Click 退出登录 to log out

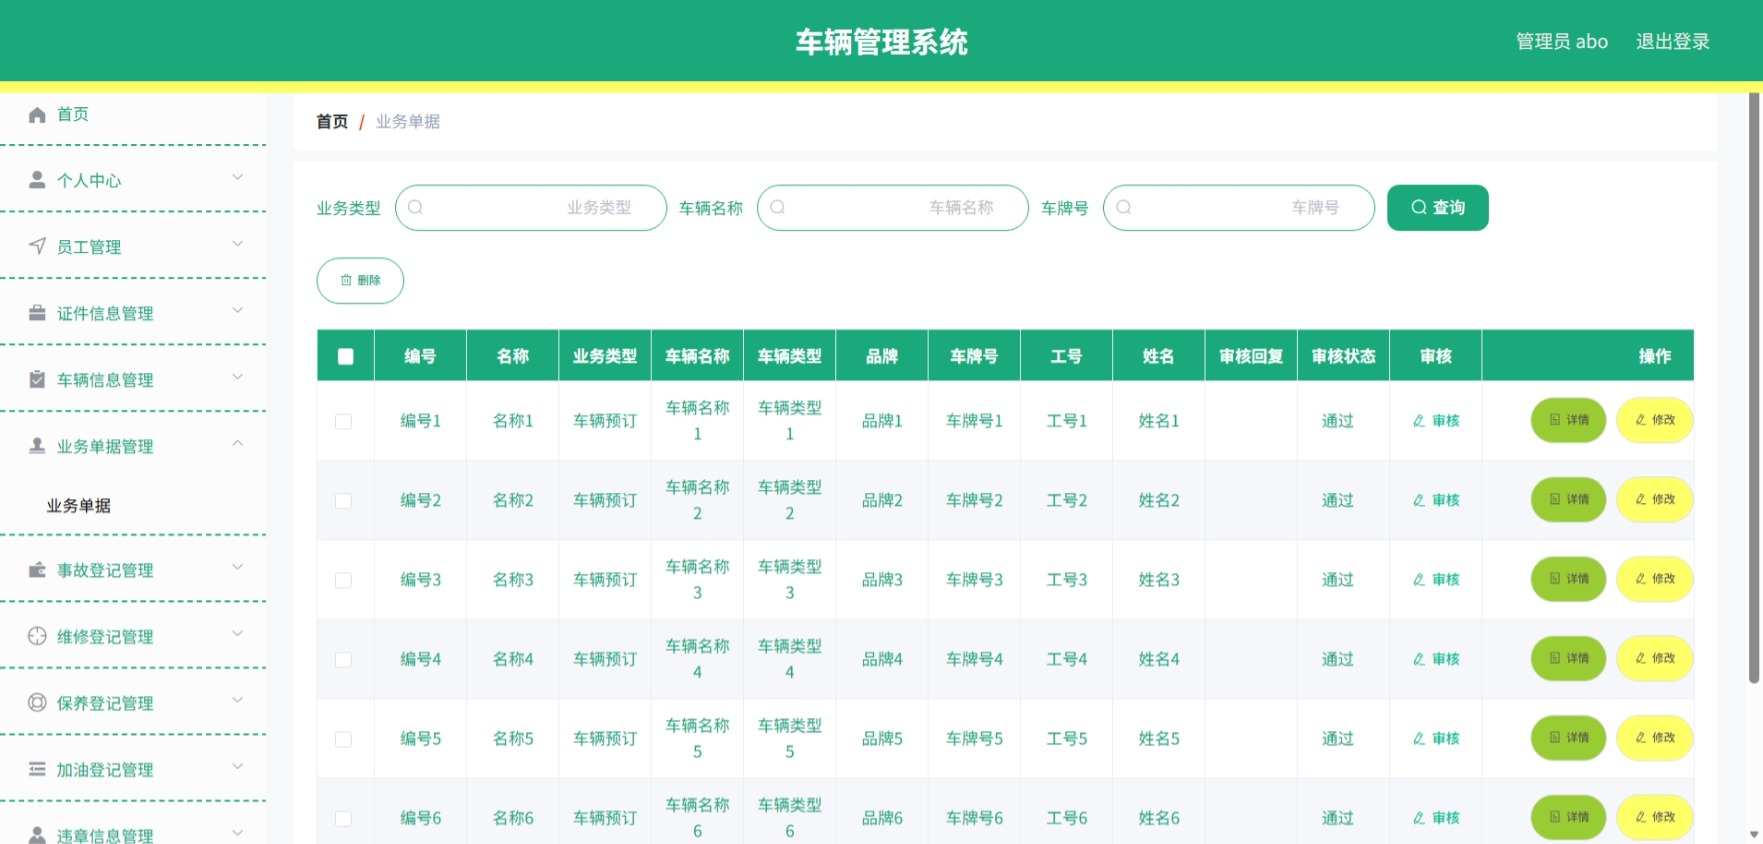1672,41
